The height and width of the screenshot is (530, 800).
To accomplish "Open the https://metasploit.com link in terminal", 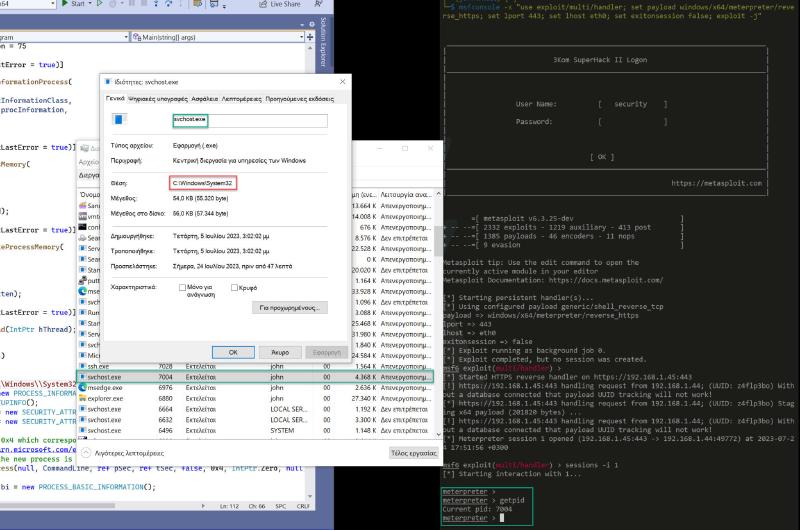I will point(716,183).
